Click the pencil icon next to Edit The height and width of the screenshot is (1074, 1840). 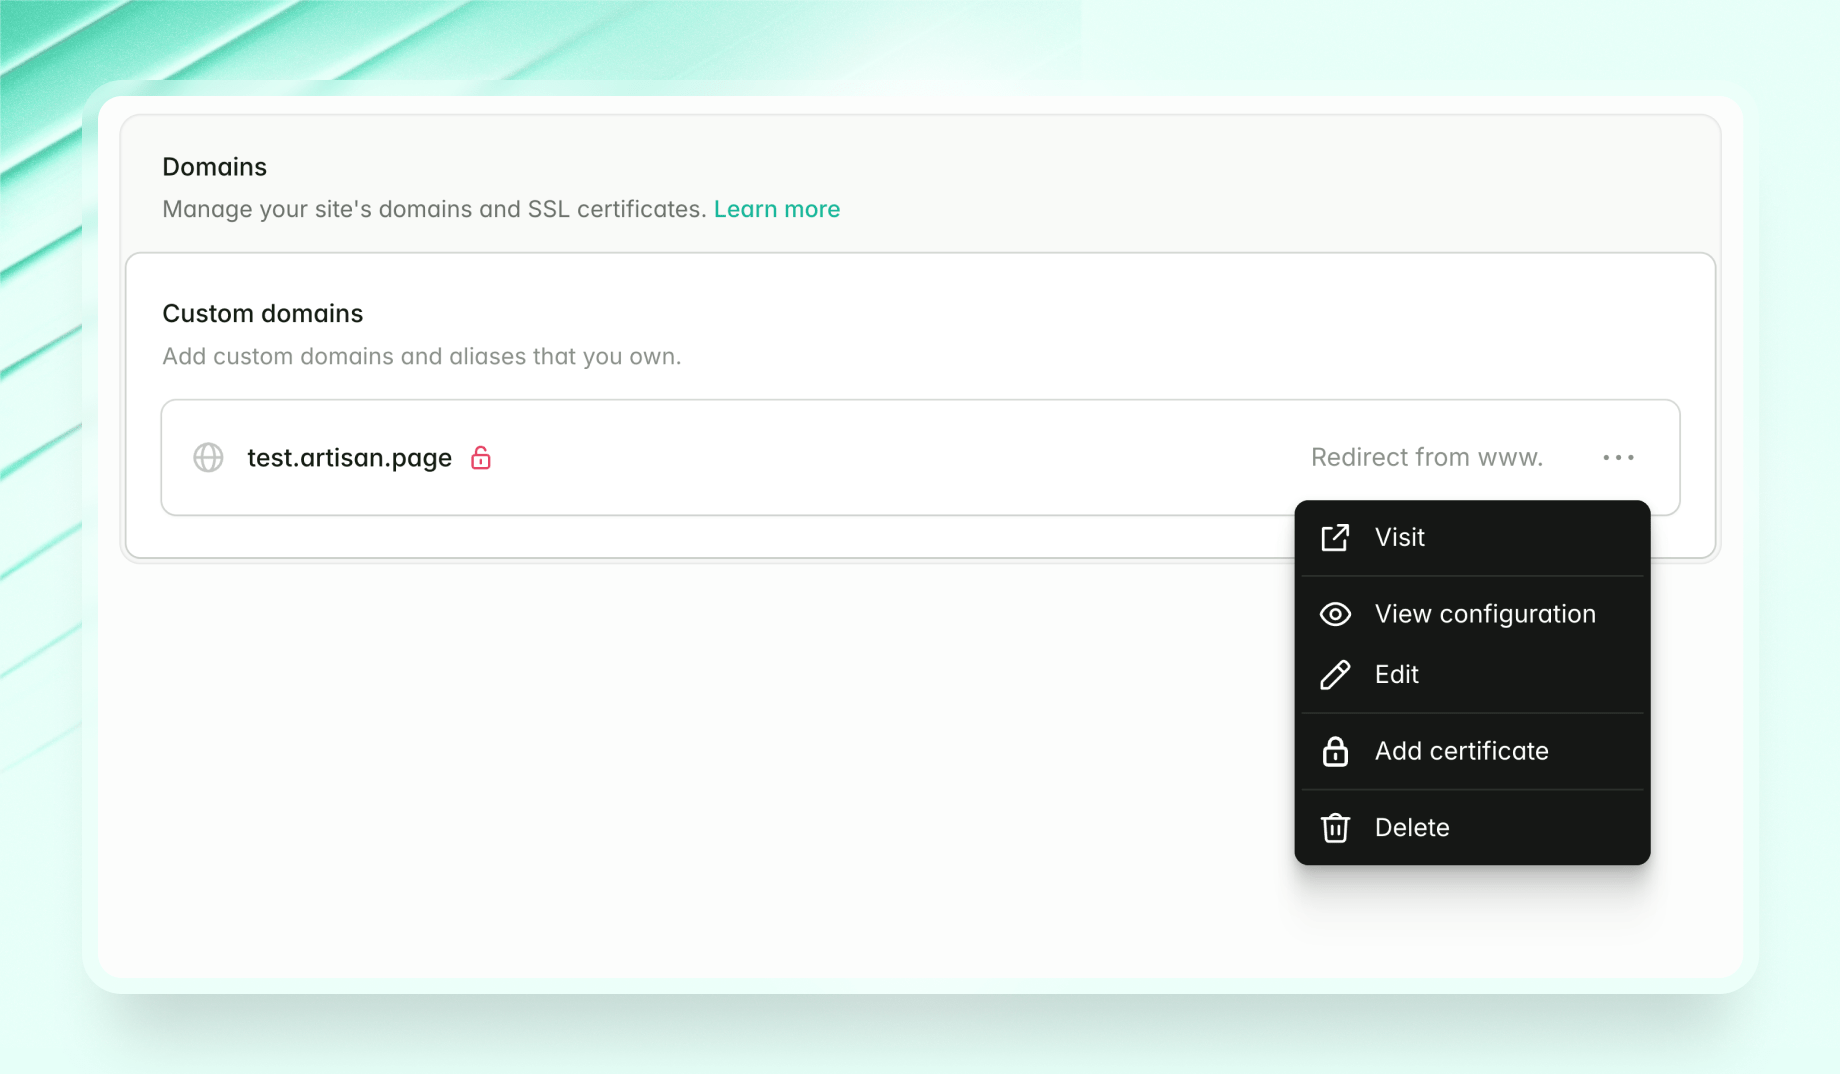pos(1335,675)
